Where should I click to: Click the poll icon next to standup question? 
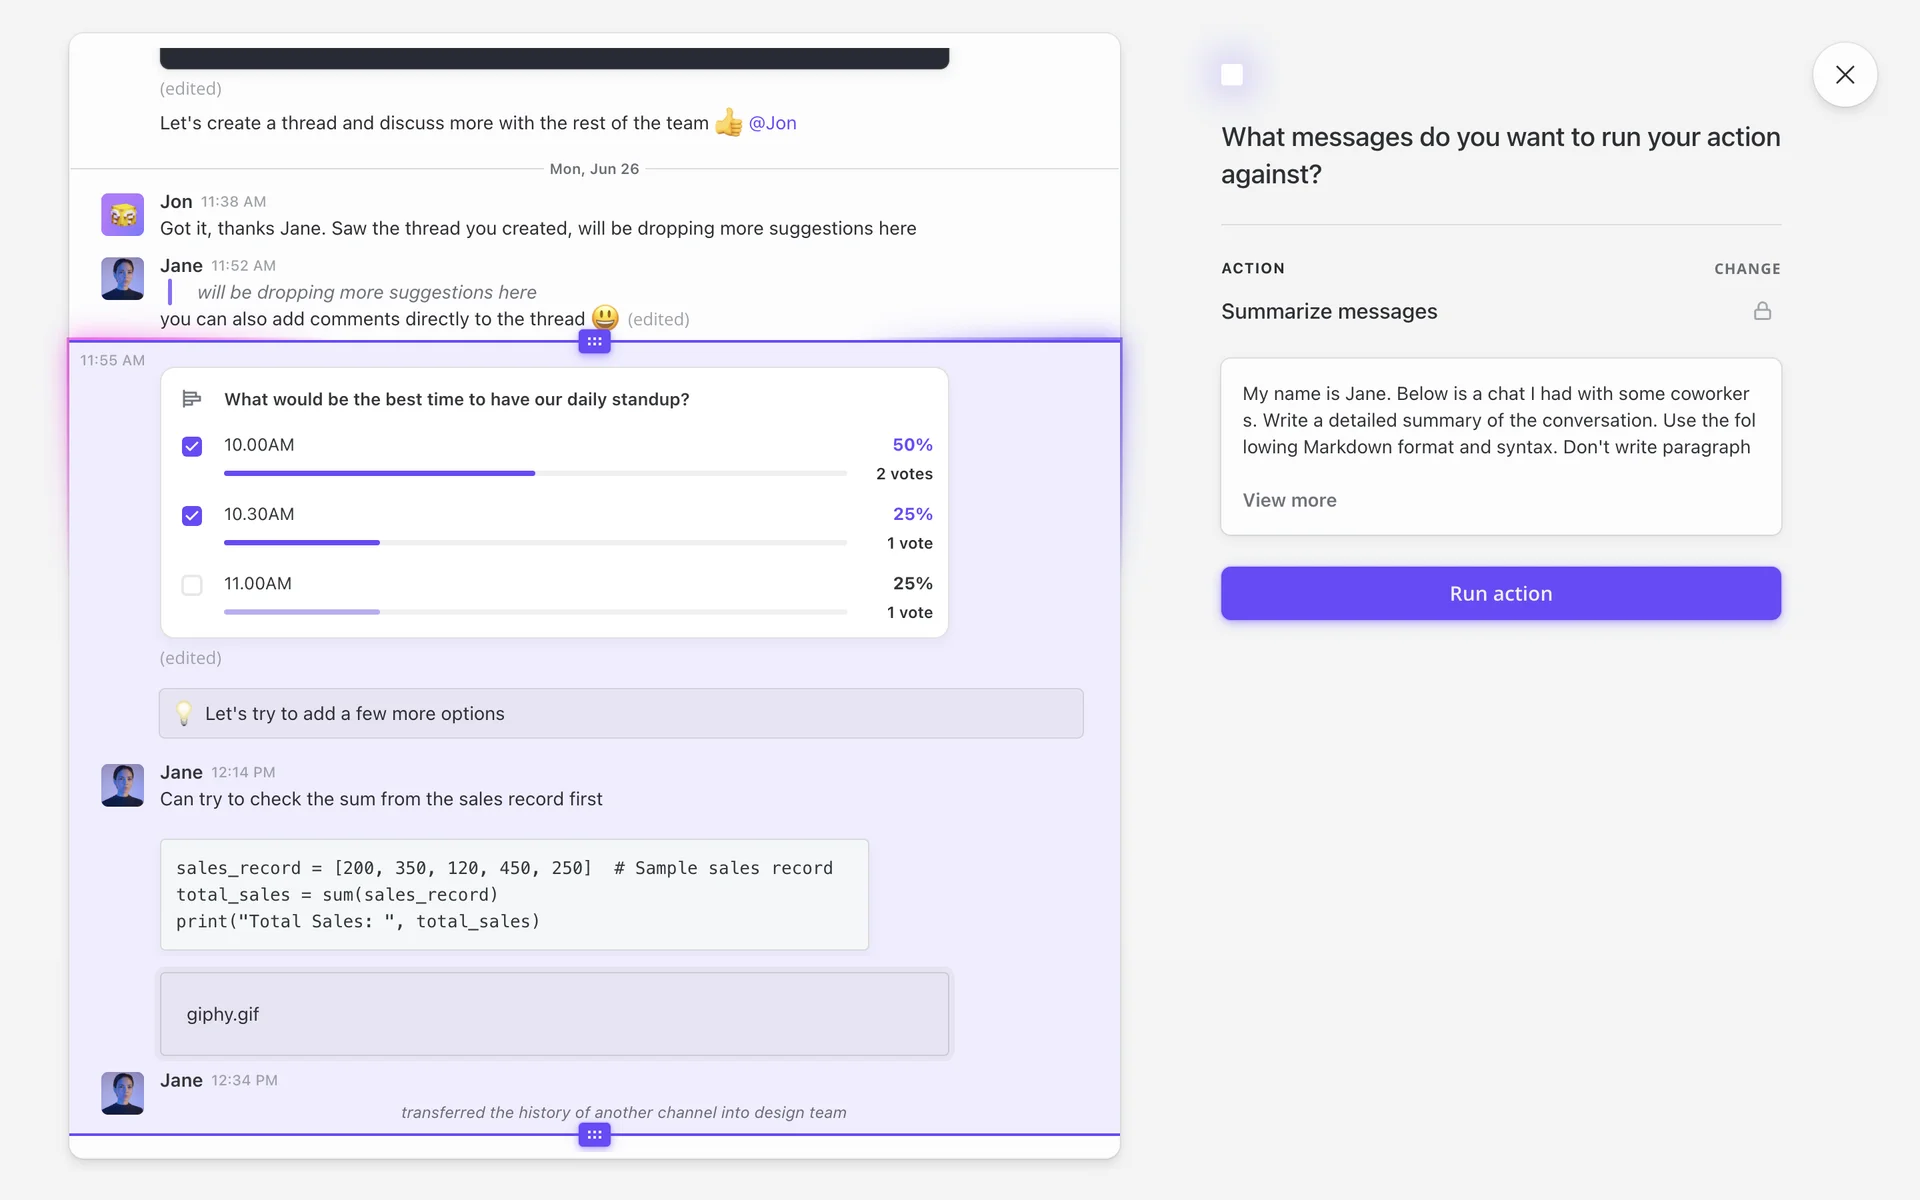(191, 399)
